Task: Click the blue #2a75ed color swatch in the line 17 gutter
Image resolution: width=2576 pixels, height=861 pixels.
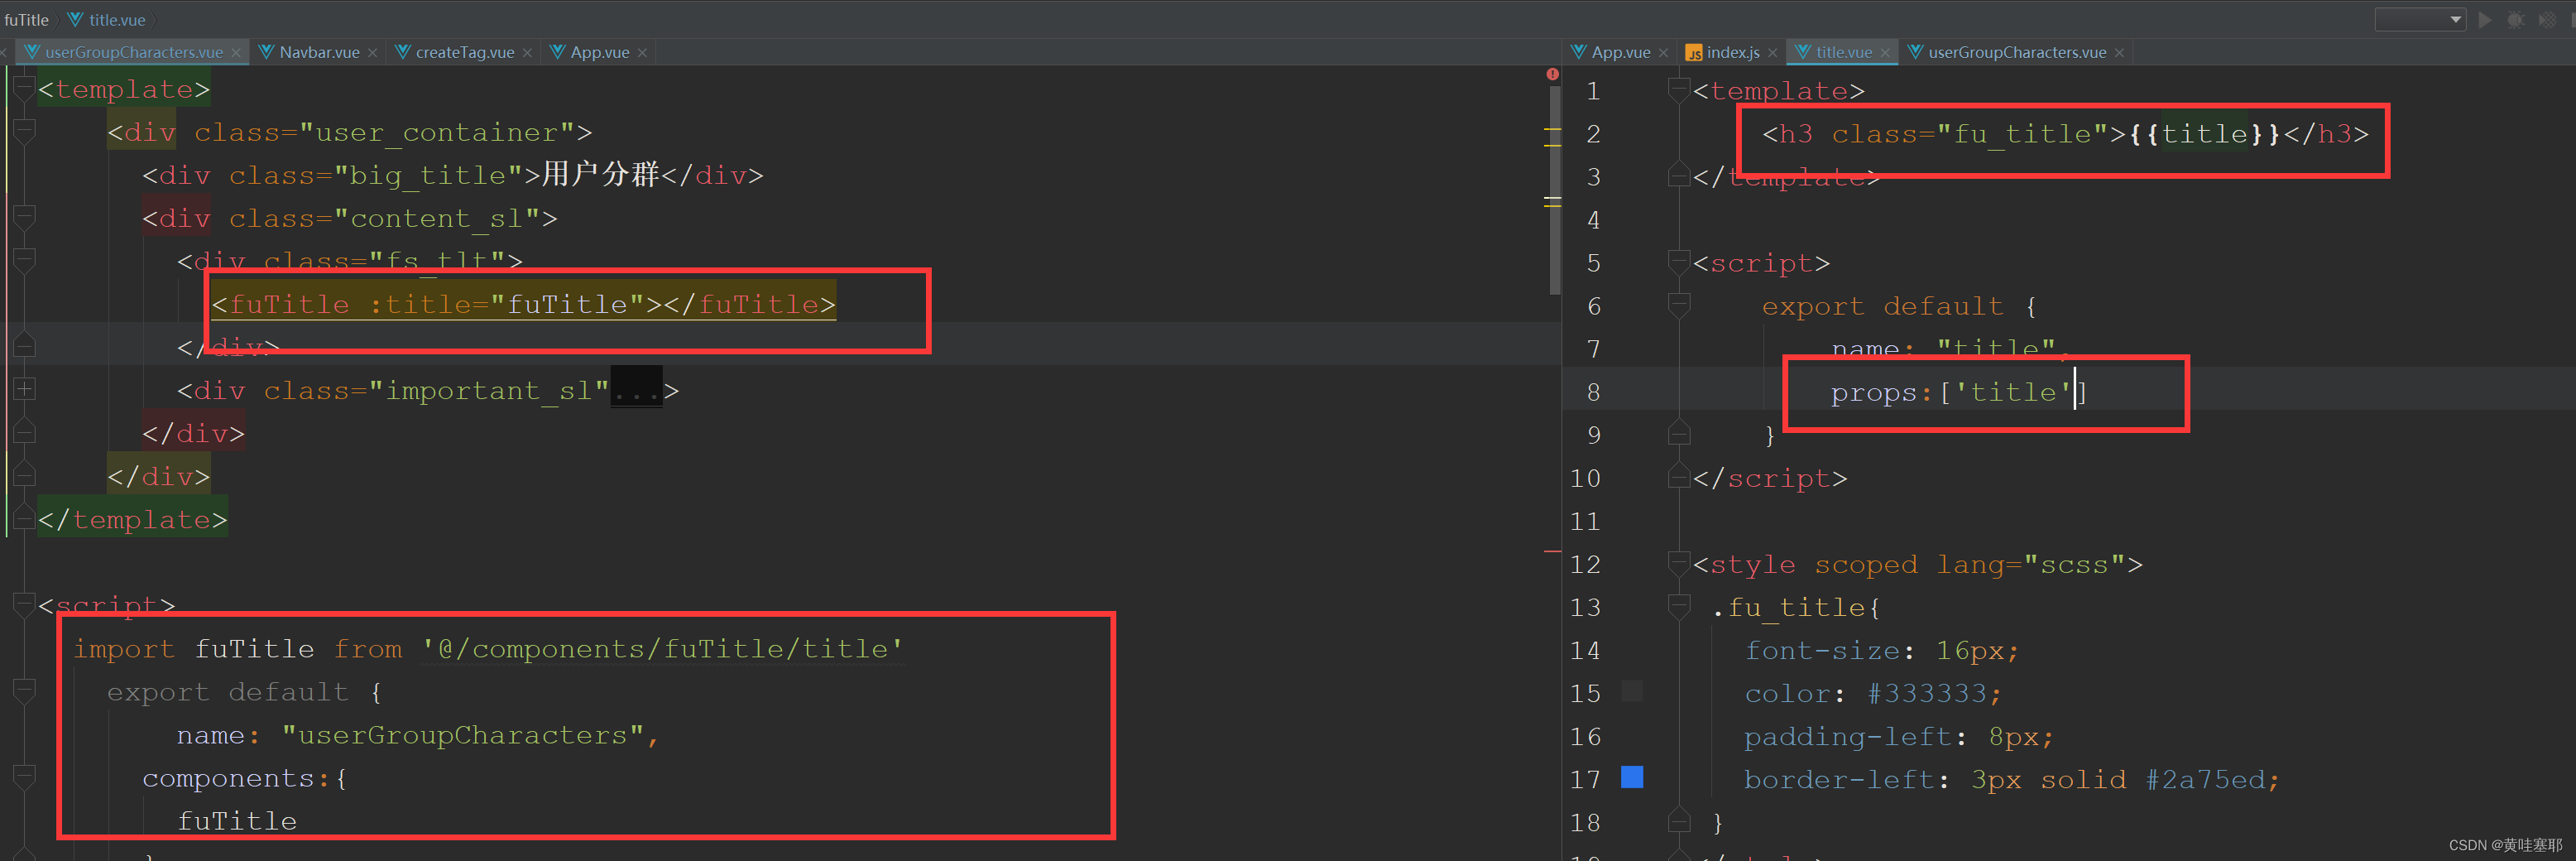Action: 1632,777
